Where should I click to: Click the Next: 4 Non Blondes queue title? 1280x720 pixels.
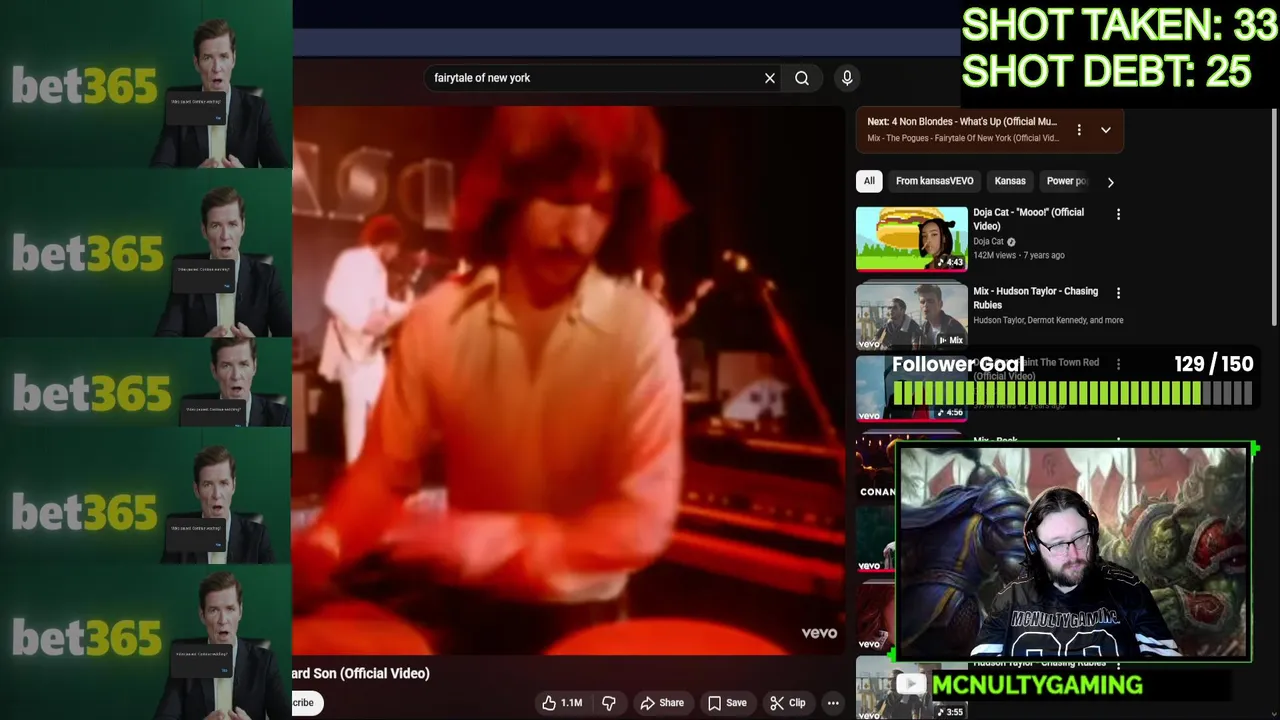(962, 122)
